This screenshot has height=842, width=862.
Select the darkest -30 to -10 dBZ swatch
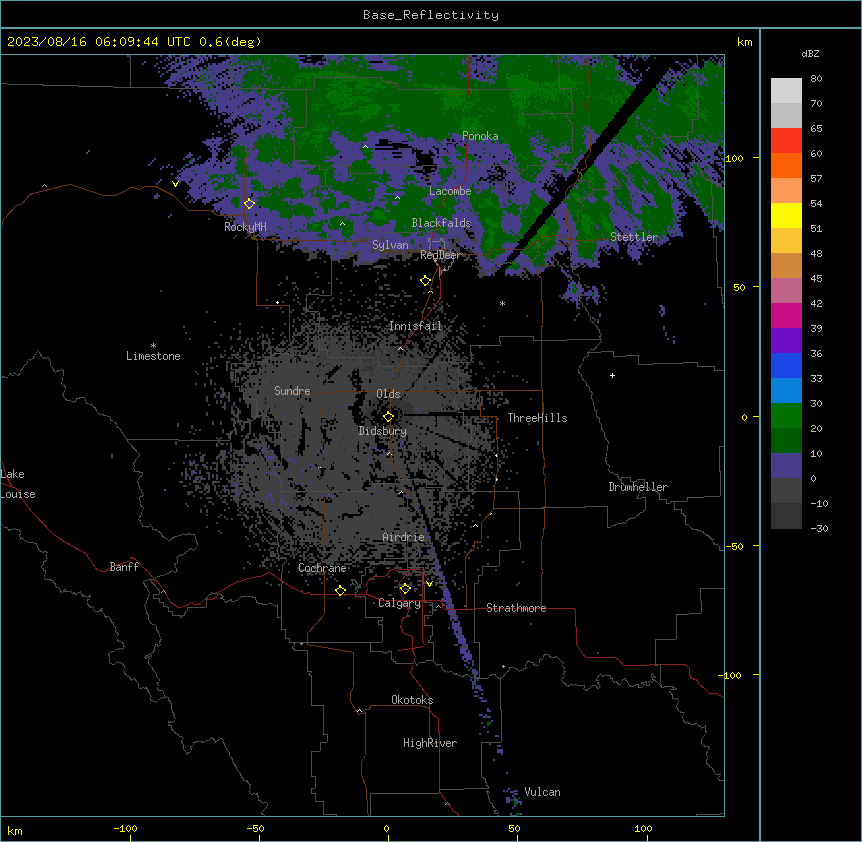786,516
